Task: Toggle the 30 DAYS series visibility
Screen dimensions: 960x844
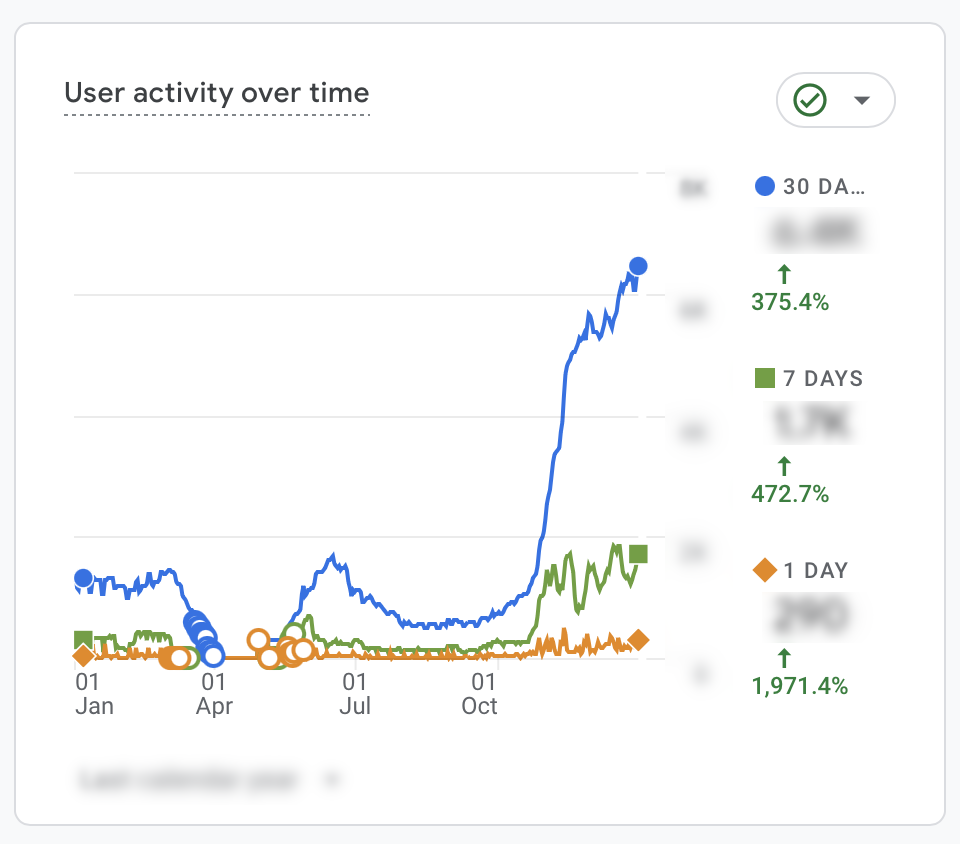Action: point(810,186)
